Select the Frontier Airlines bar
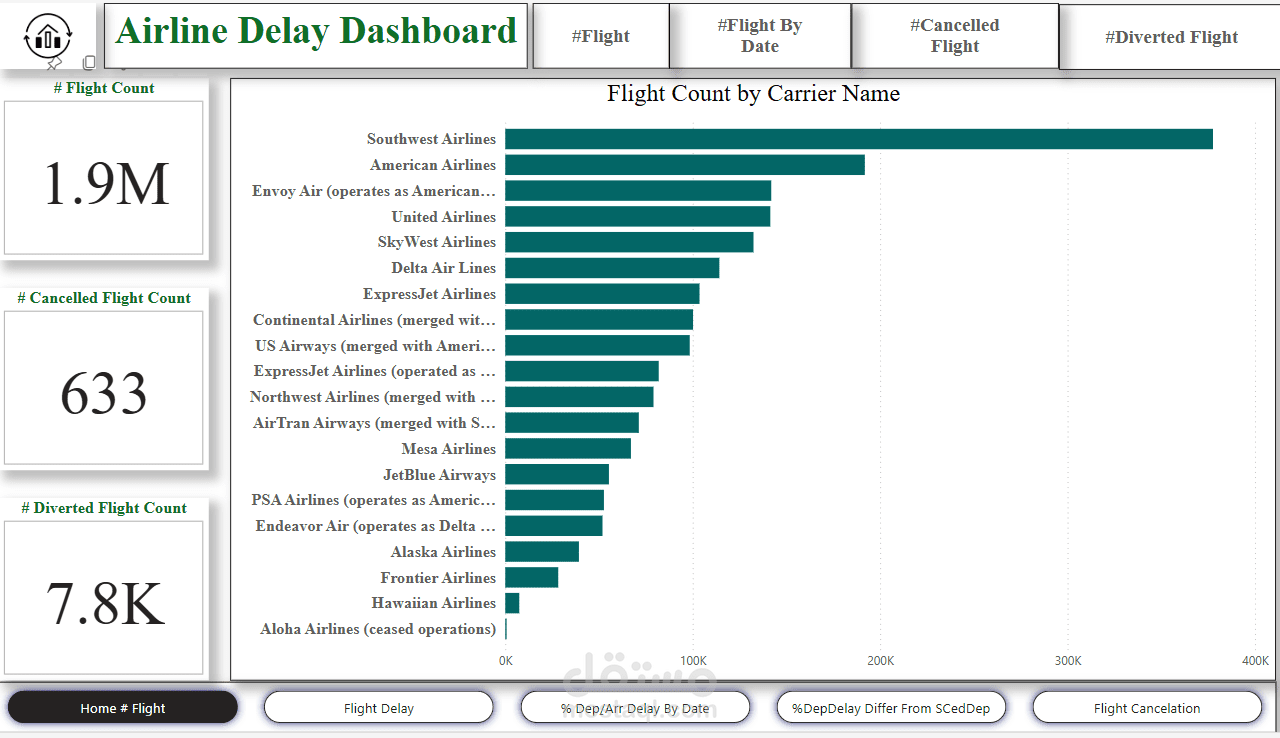 (531, 577)
